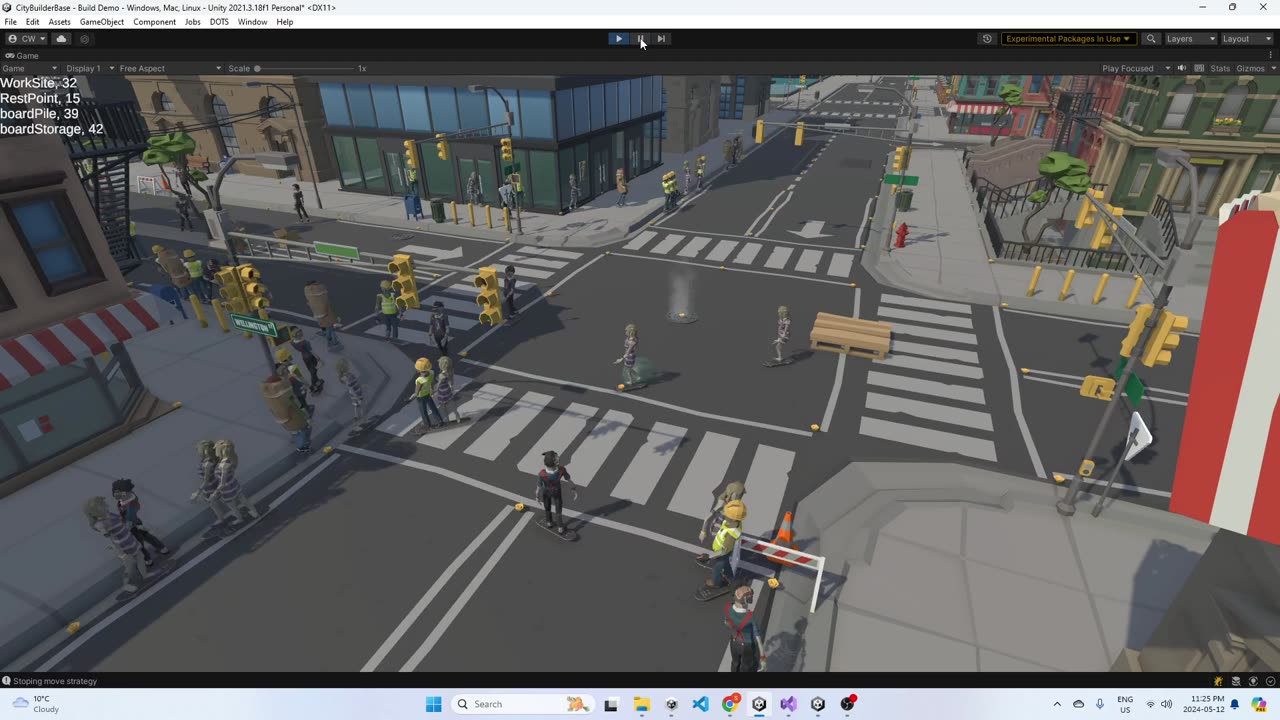The image size is (1280, 720).
Task: Click the Version Control icon beside cloud
Action: pos(85,39)
